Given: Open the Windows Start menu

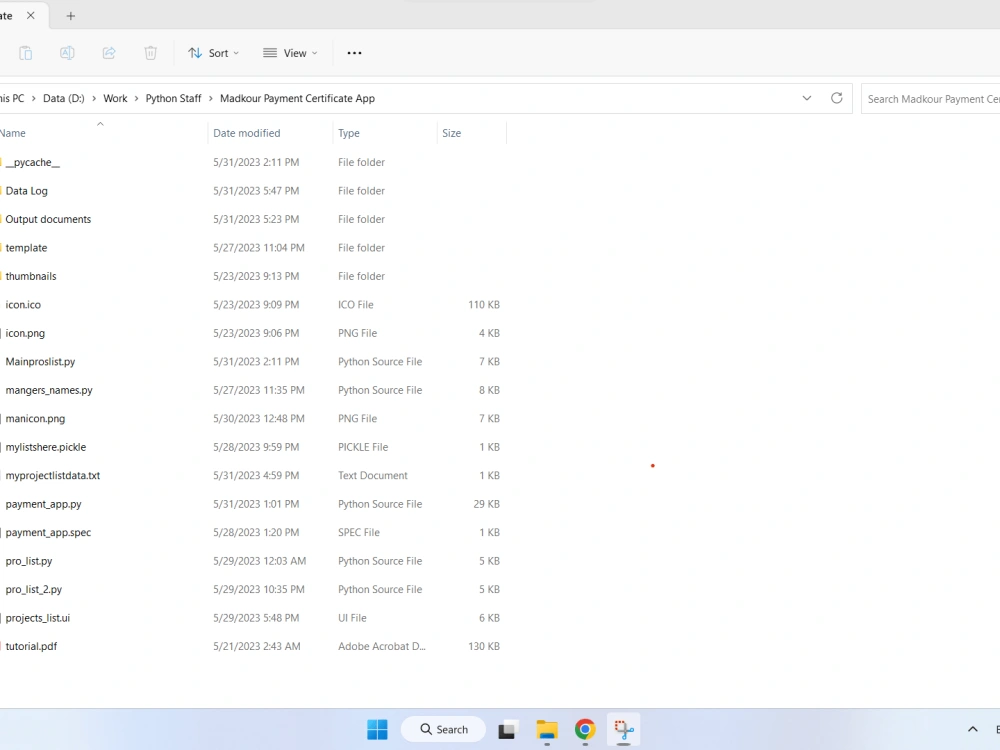Looking at the screenshot, I should pos(378,730).
